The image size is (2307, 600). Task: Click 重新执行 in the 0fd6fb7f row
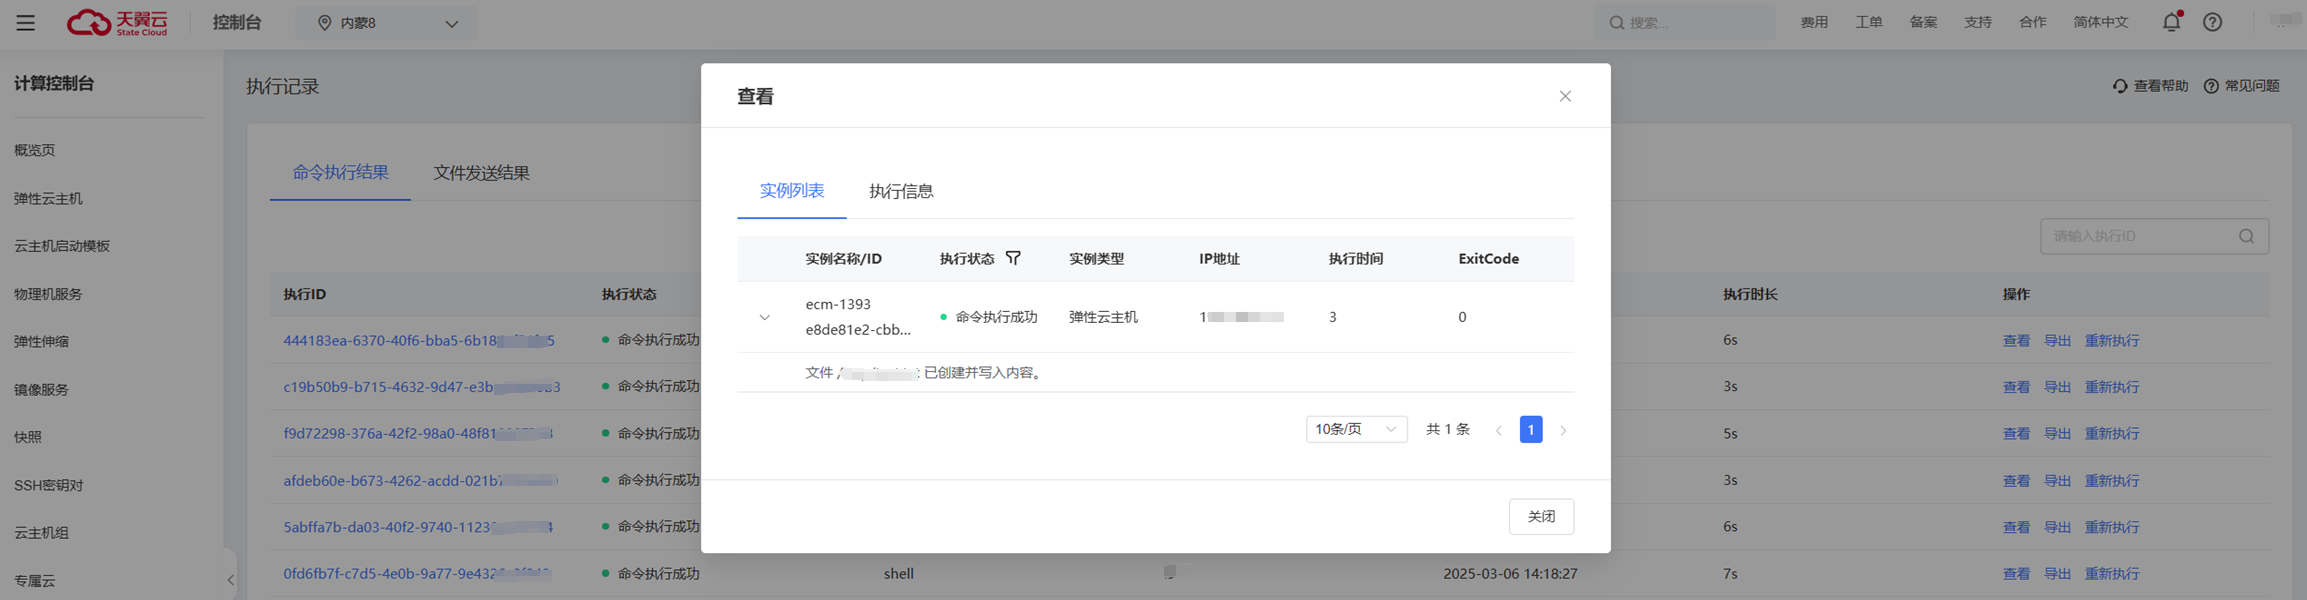2111,574
